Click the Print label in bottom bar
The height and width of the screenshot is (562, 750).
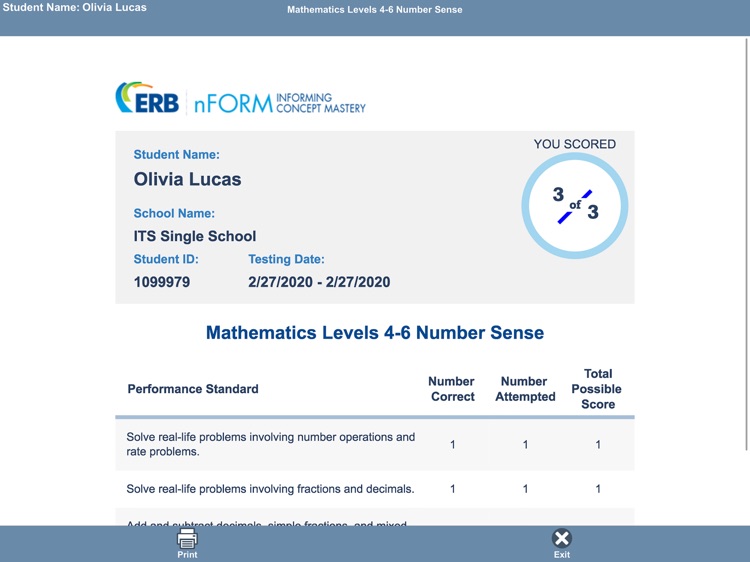[x=187, y=554]
